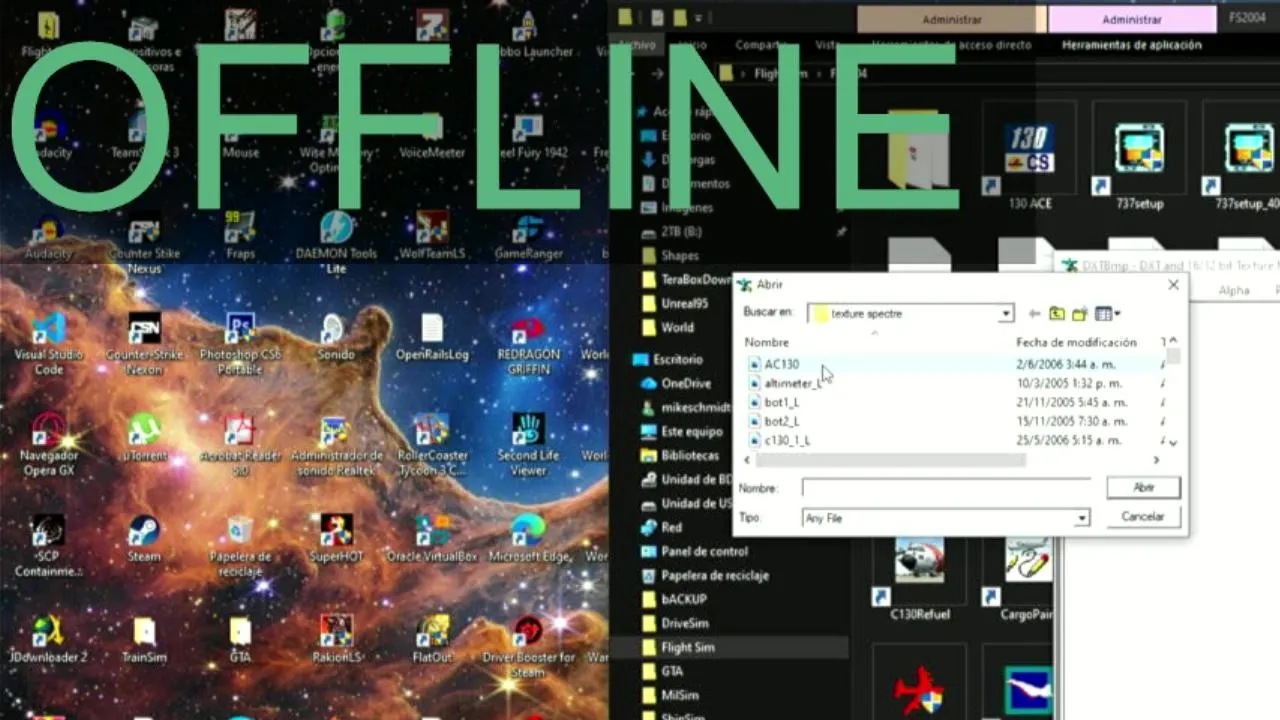Launch Fraps desktop shortcut

240,236
